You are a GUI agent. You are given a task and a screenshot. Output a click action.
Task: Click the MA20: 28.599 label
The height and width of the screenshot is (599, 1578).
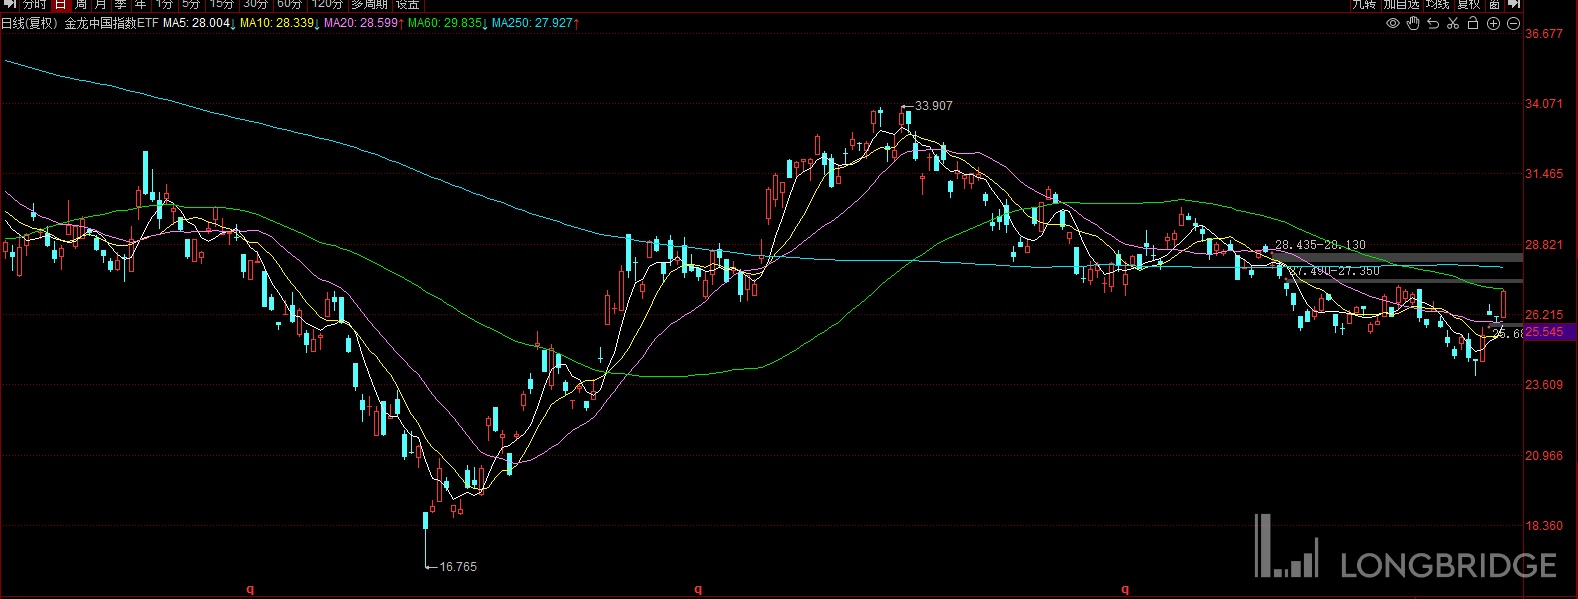pyautogui.click(x=361, y=23)
